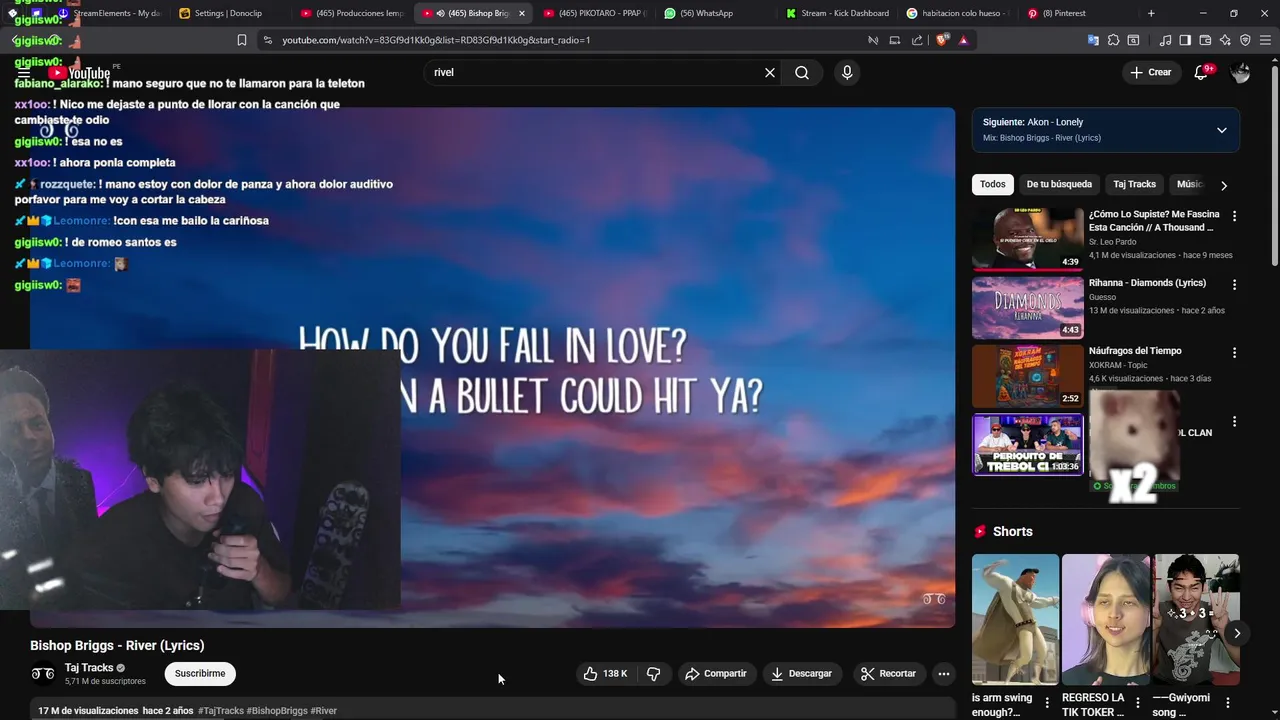The image size is (1280, 720).
Task: Open Rihanna Diamonds video thumbnail
Action: pos(1027,307)
